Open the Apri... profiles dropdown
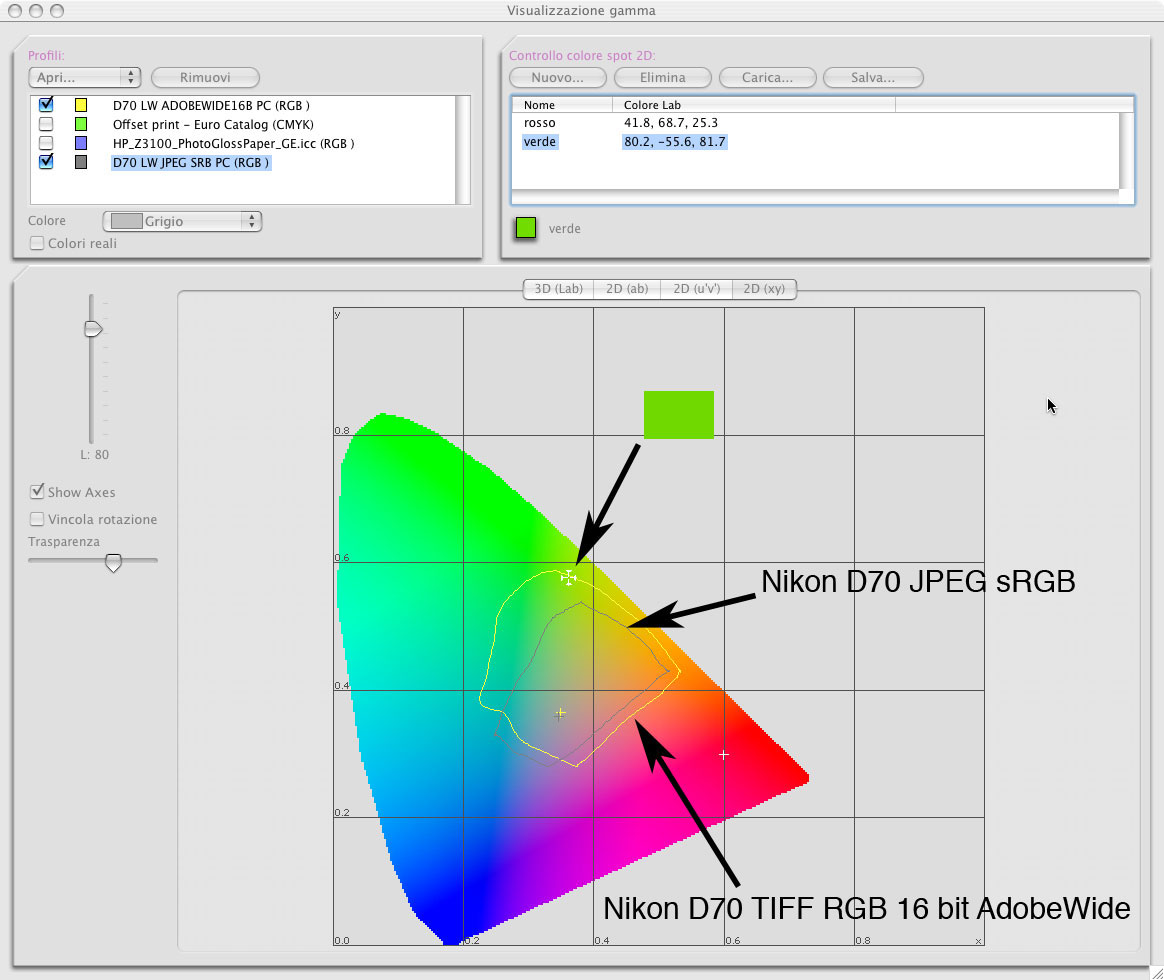Viewport: 1164px width, 980px height. click(85, 77)
